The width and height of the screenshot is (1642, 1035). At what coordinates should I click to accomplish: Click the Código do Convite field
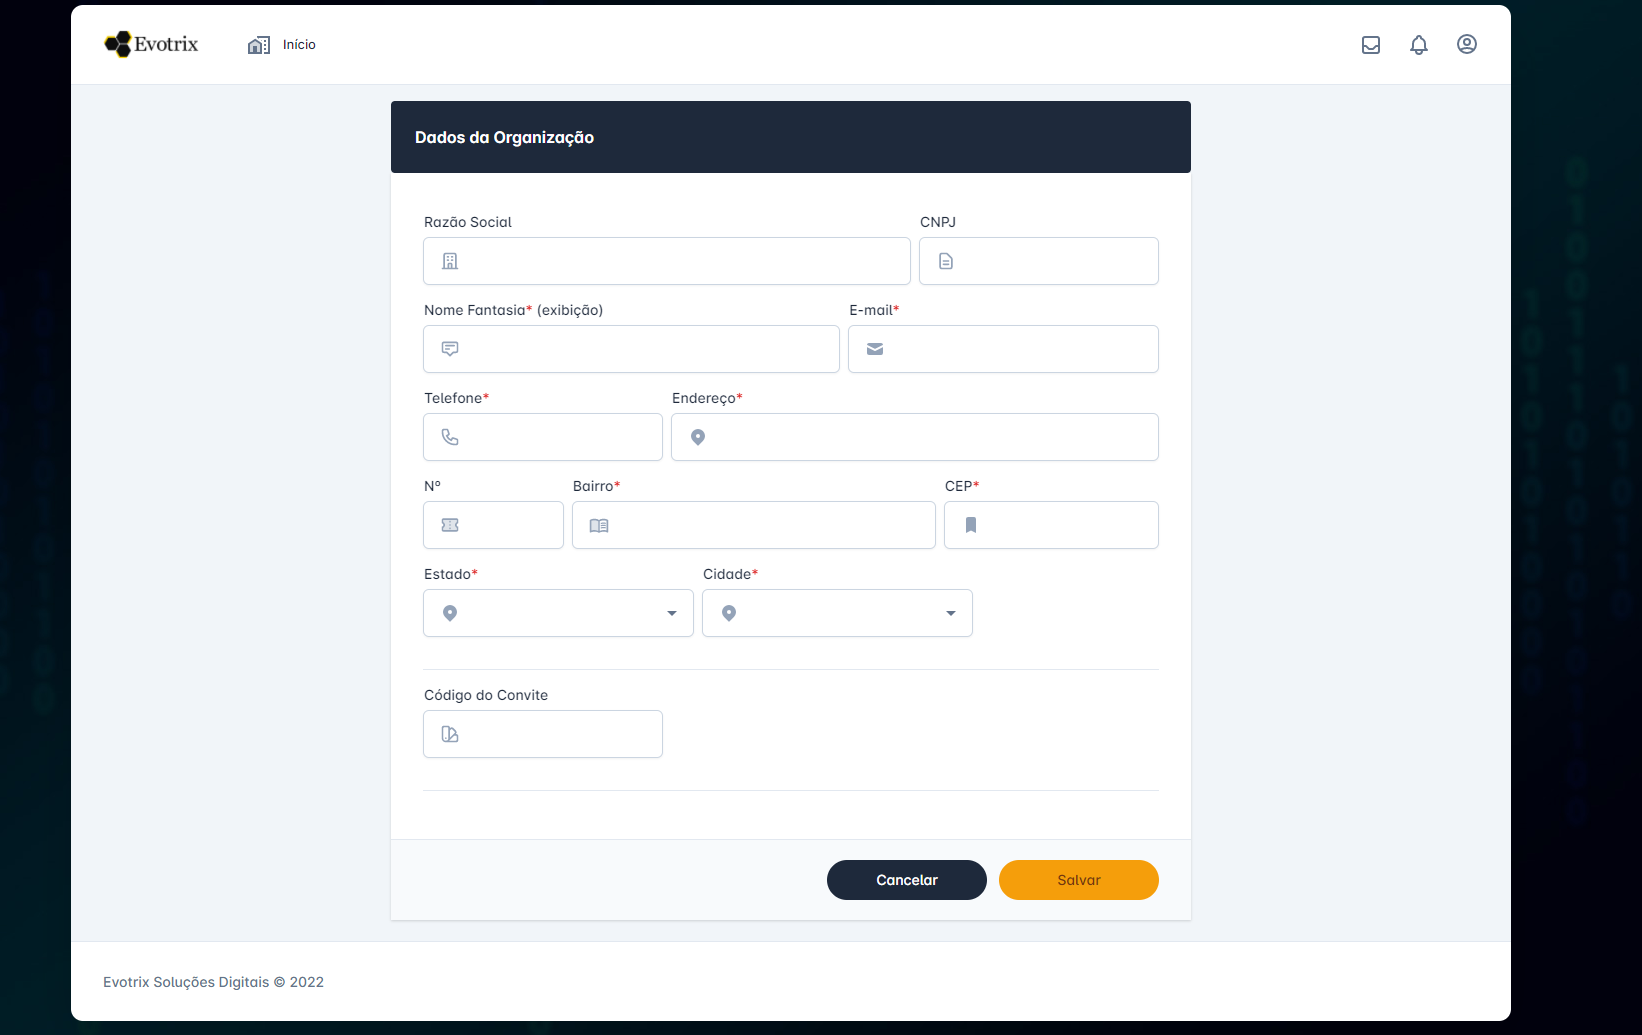(555, 734)
